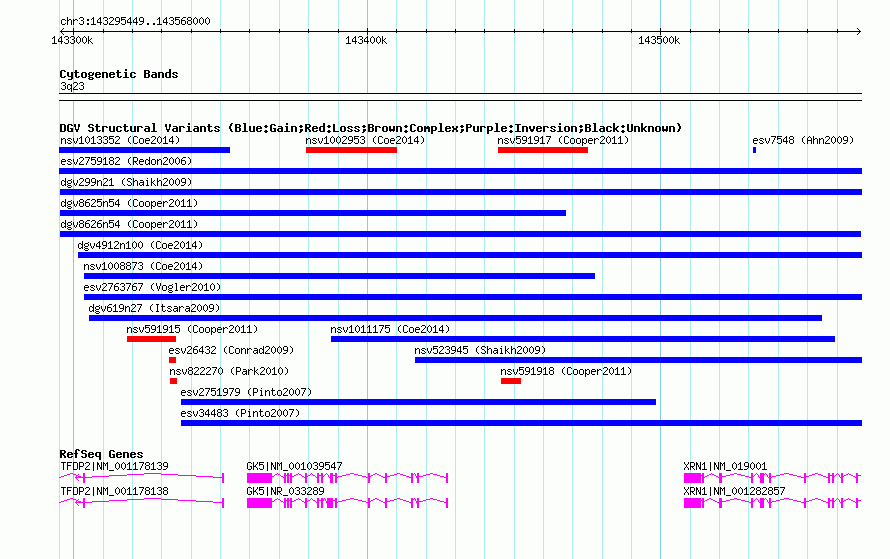Screen dimensions: 890x559
Task: Click the dgv619n27 (Itsara2009) label
Action: tap(154, 308)
